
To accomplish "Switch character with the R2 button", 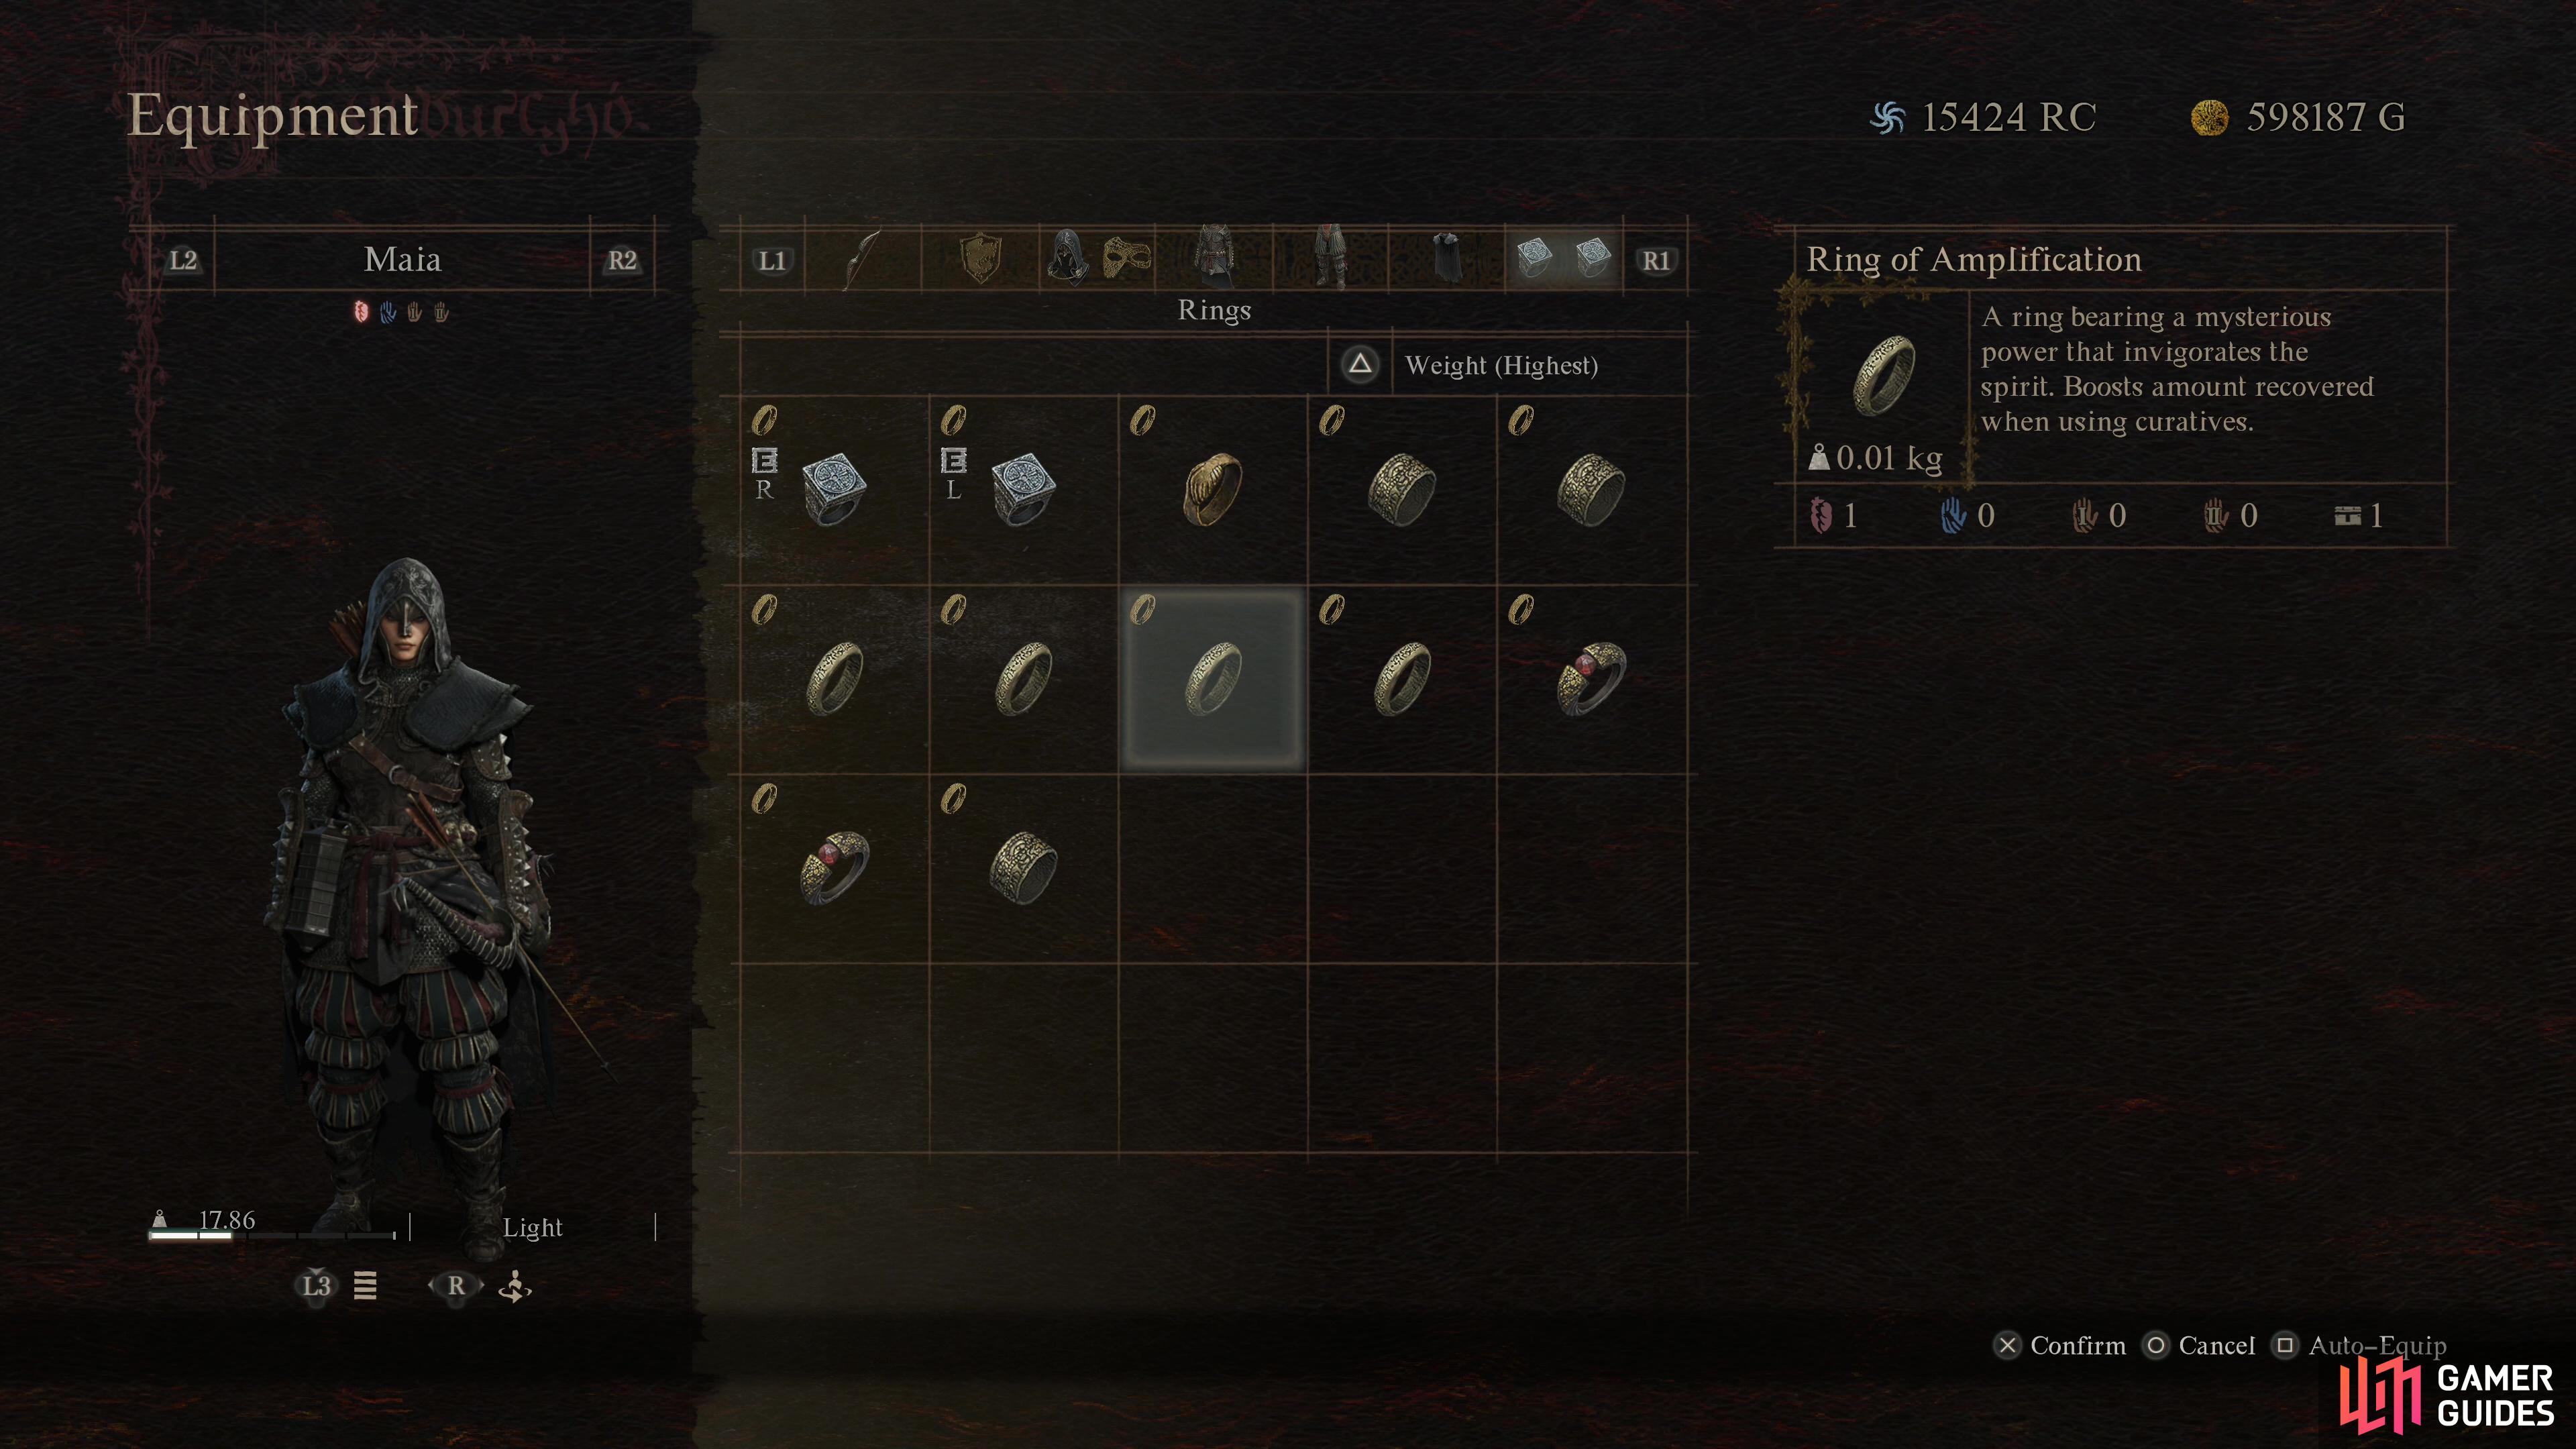I will coord(622,261).
